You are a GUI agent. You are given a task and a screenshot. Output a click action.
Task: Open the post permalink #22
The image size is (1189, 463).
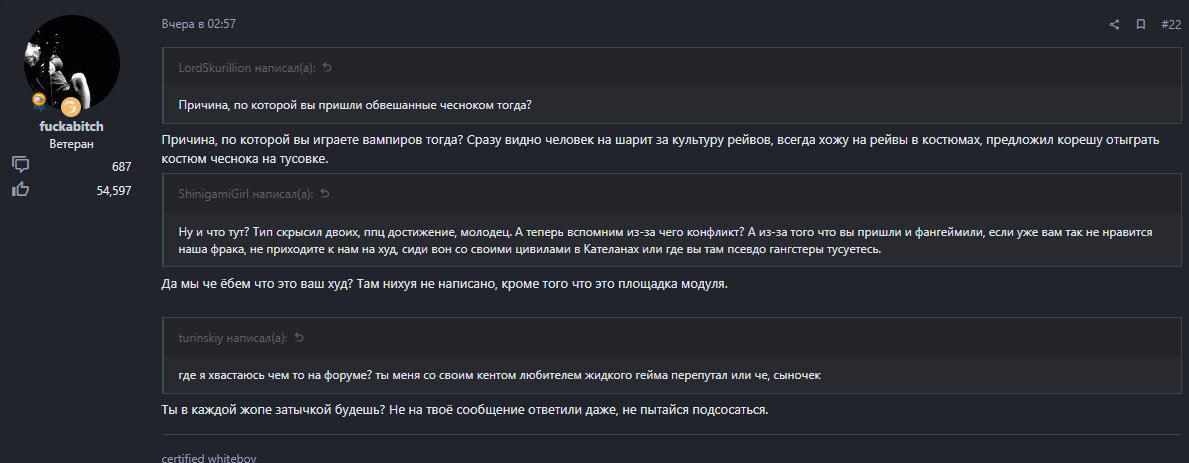point(1171,24)
